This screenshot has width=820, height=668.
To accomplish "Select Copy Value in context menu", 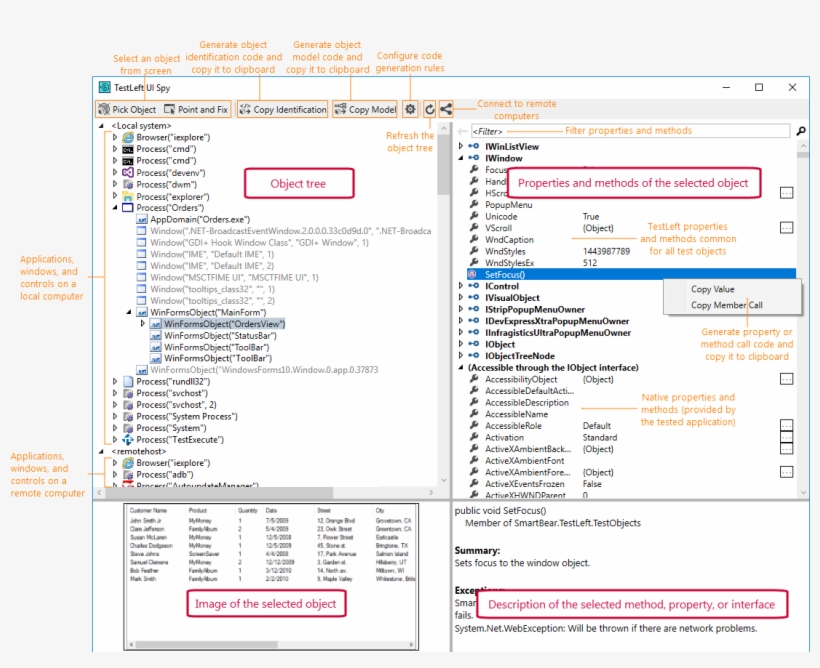I will pos(712,289).
